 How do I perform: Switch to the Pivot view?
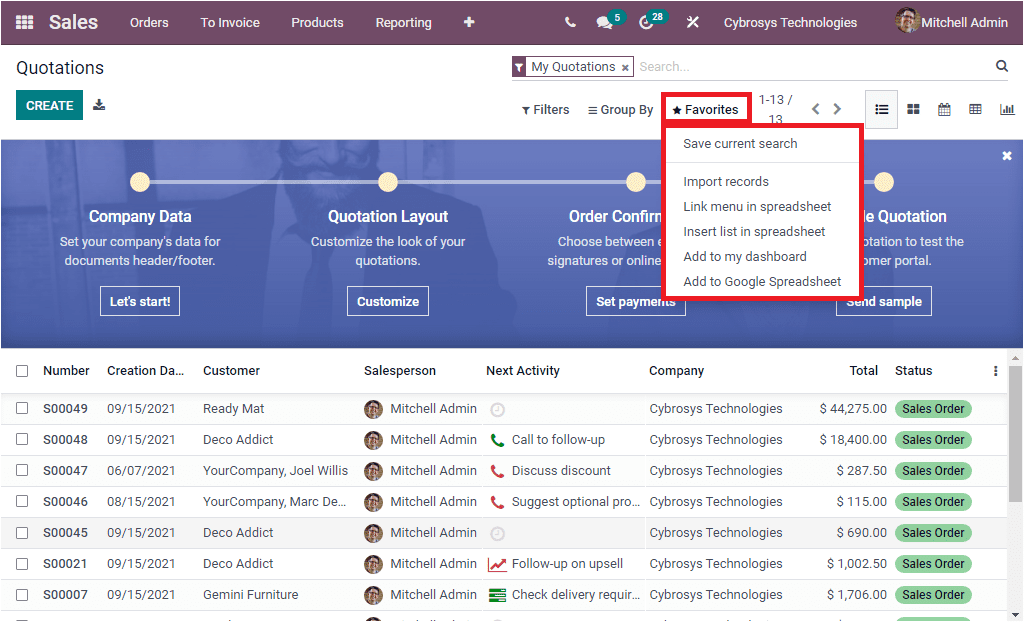tap(975, 108)
